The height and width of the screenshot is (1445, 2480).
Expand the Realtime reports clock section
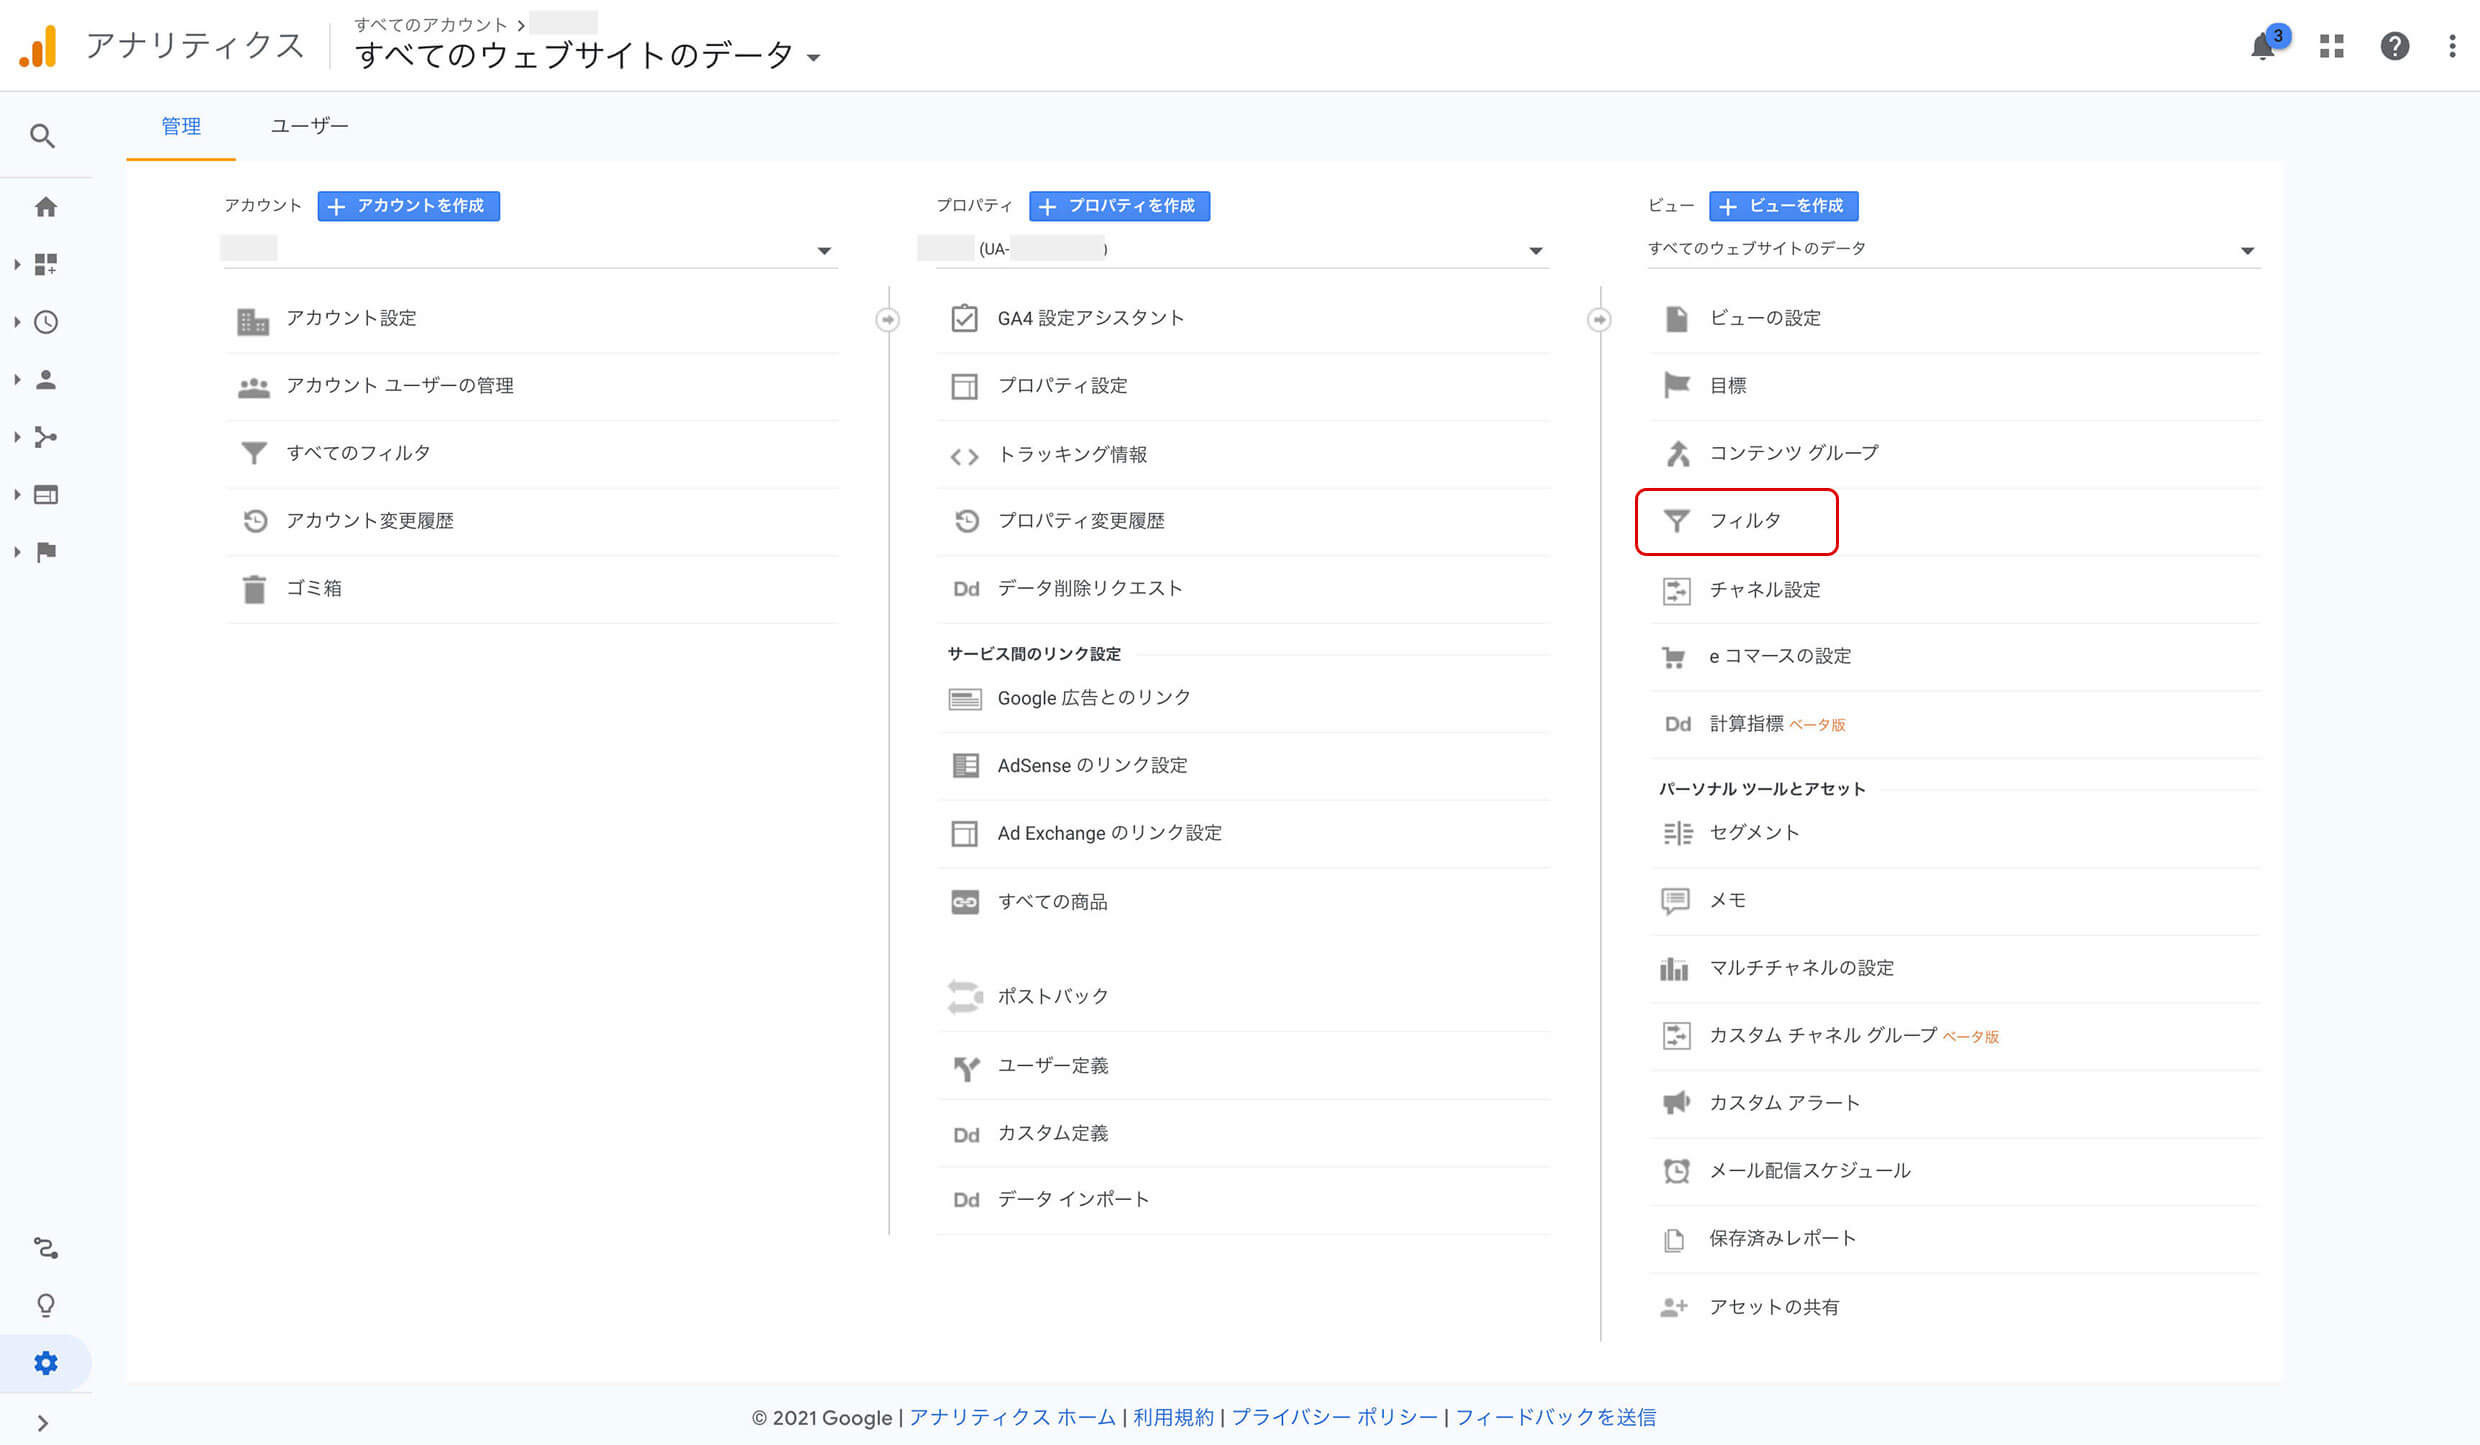coord(45,322)
